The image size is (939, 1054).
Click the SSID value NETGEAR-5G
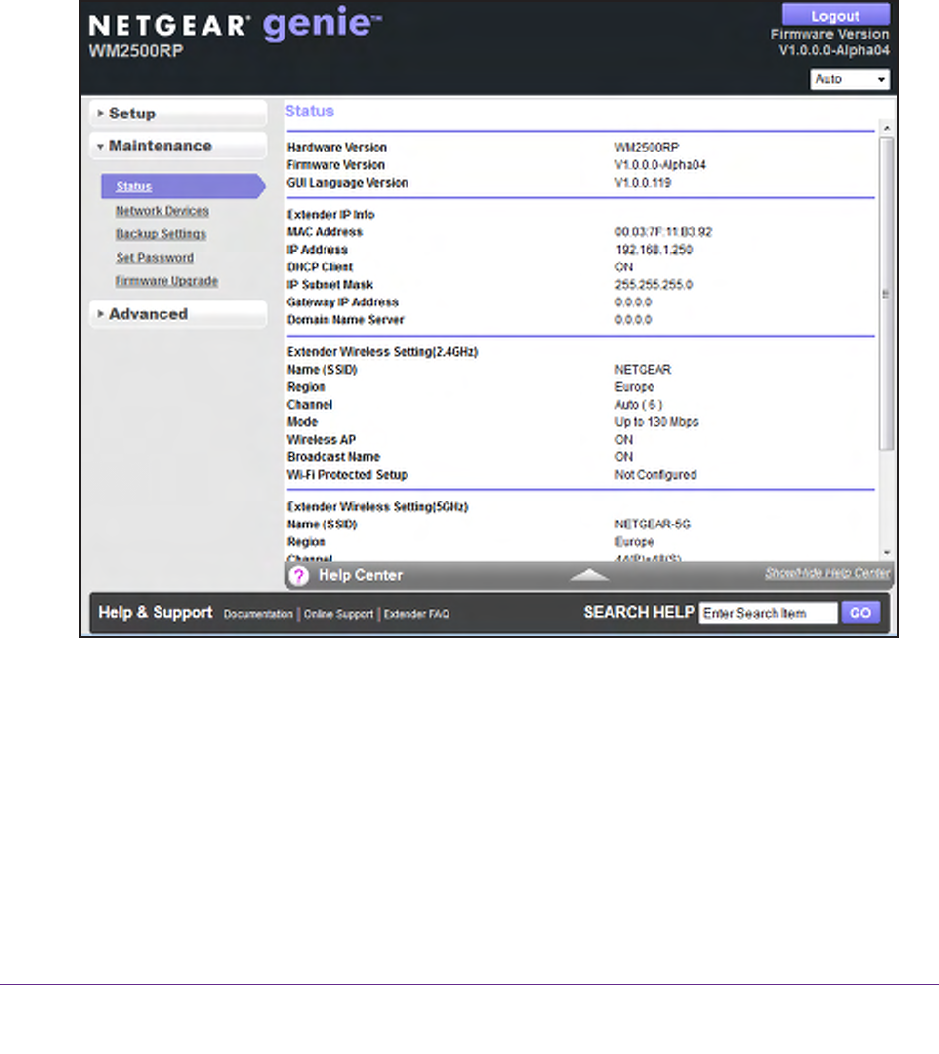click(653, 524)
